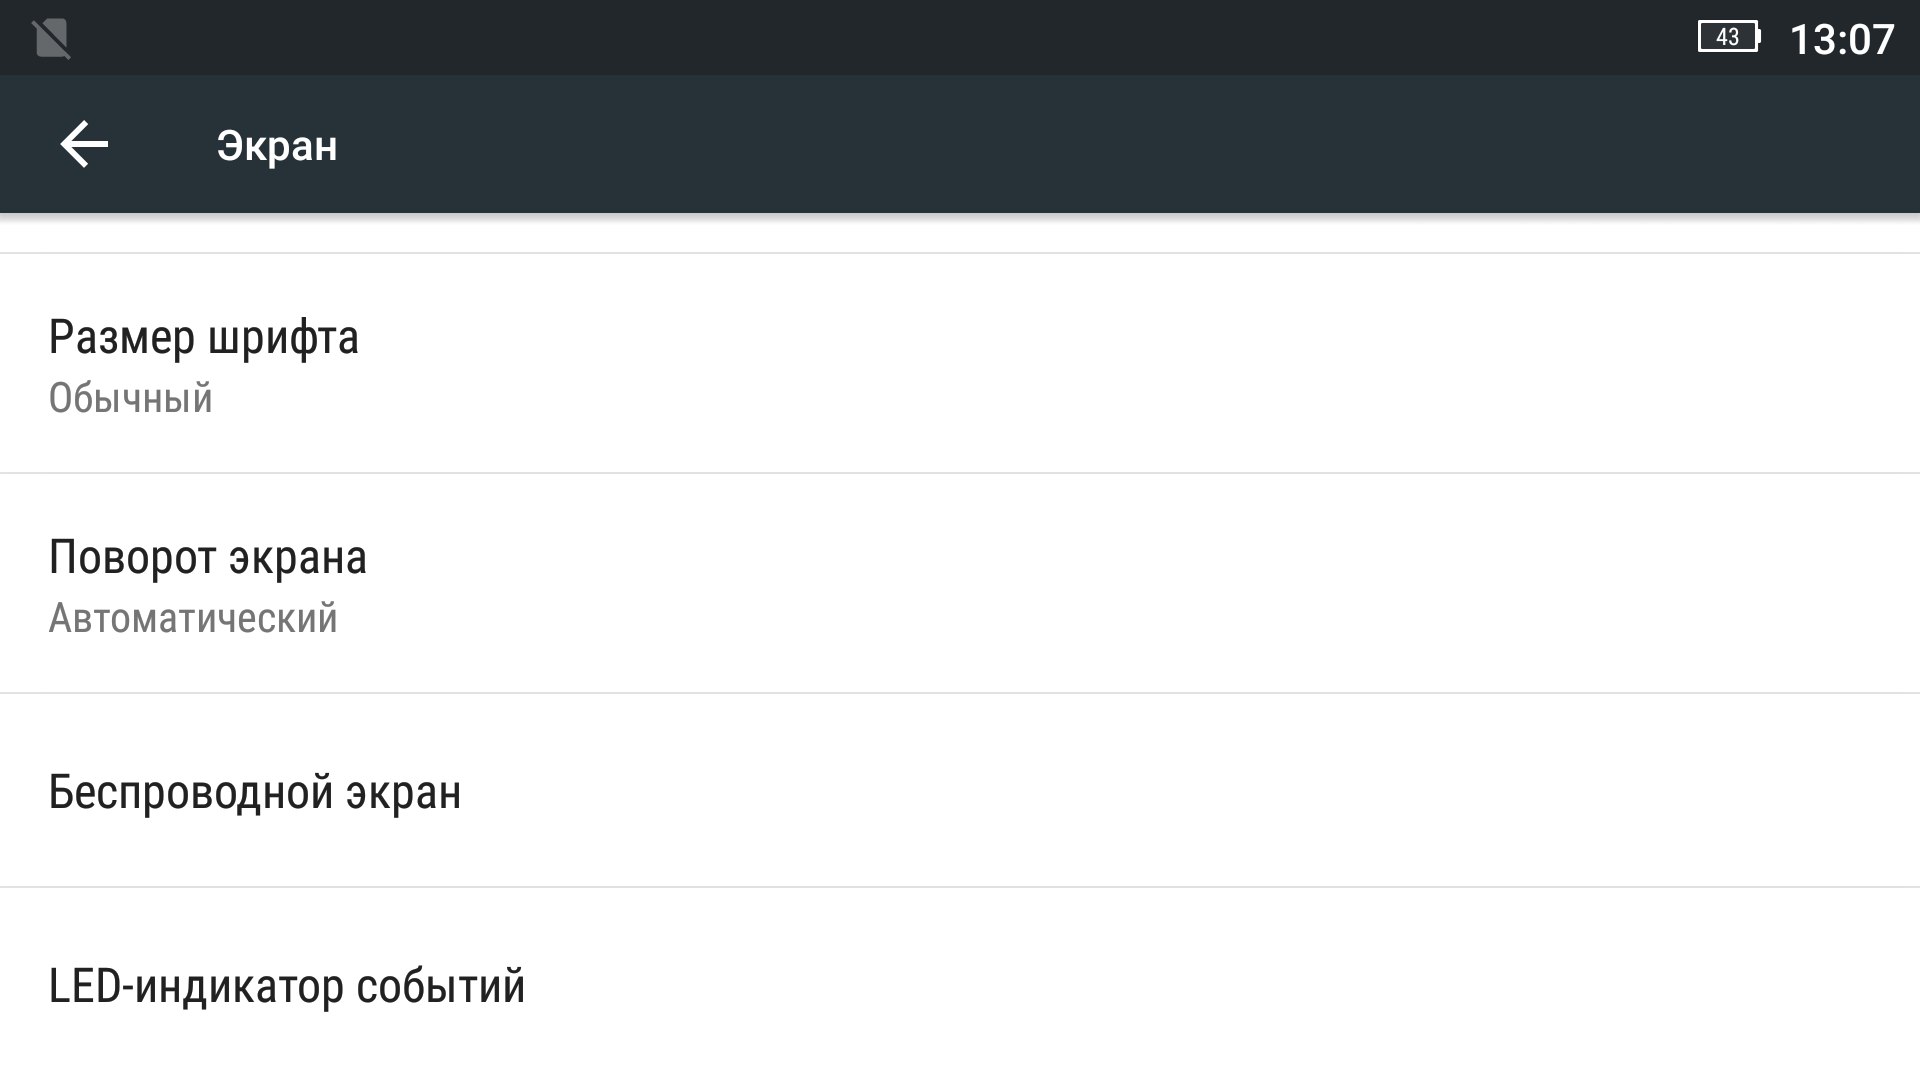Screen dimensions: 1920x1080
Task: Tap the word событий in LED row
Action: coord(440,986)
